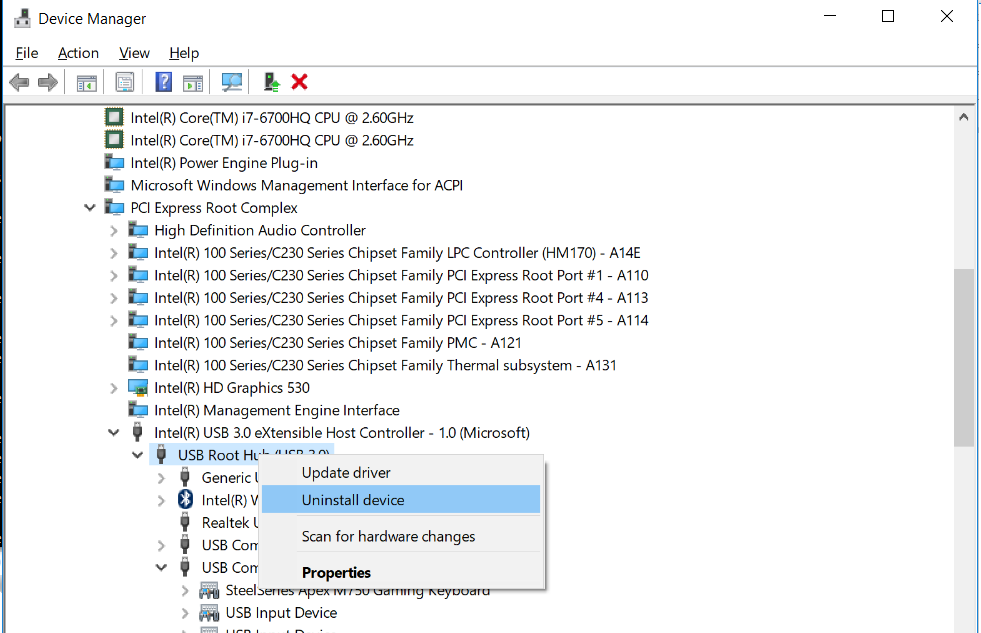Screen dimensions: 981x633
Task: Open the Help menu
Action: point(184,53)
